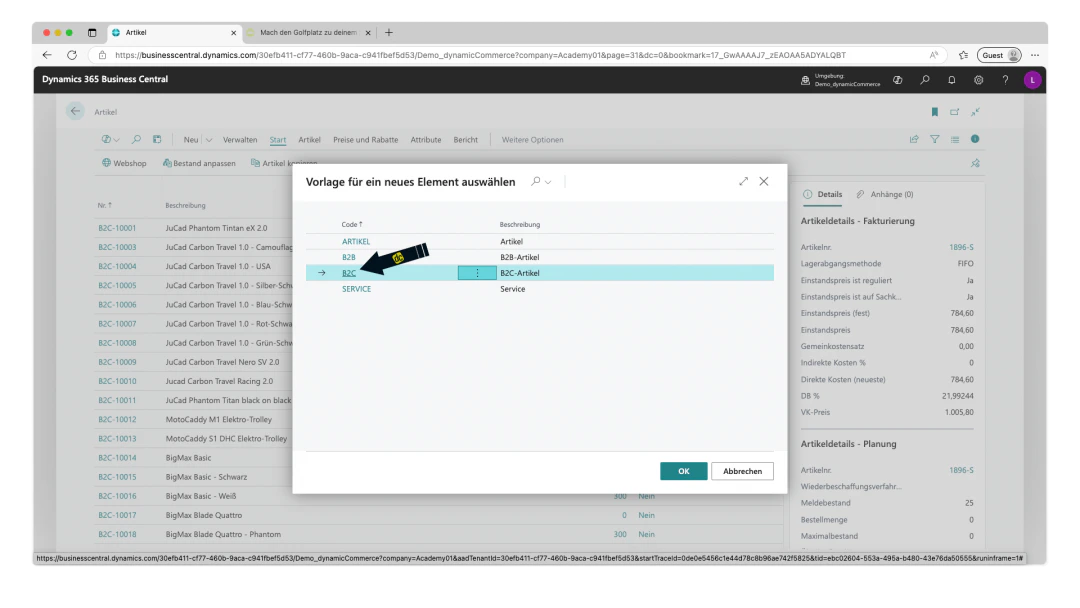Close the Vorlage dialog
This screenshot has height=608, width=1080.
pos(764,181)
